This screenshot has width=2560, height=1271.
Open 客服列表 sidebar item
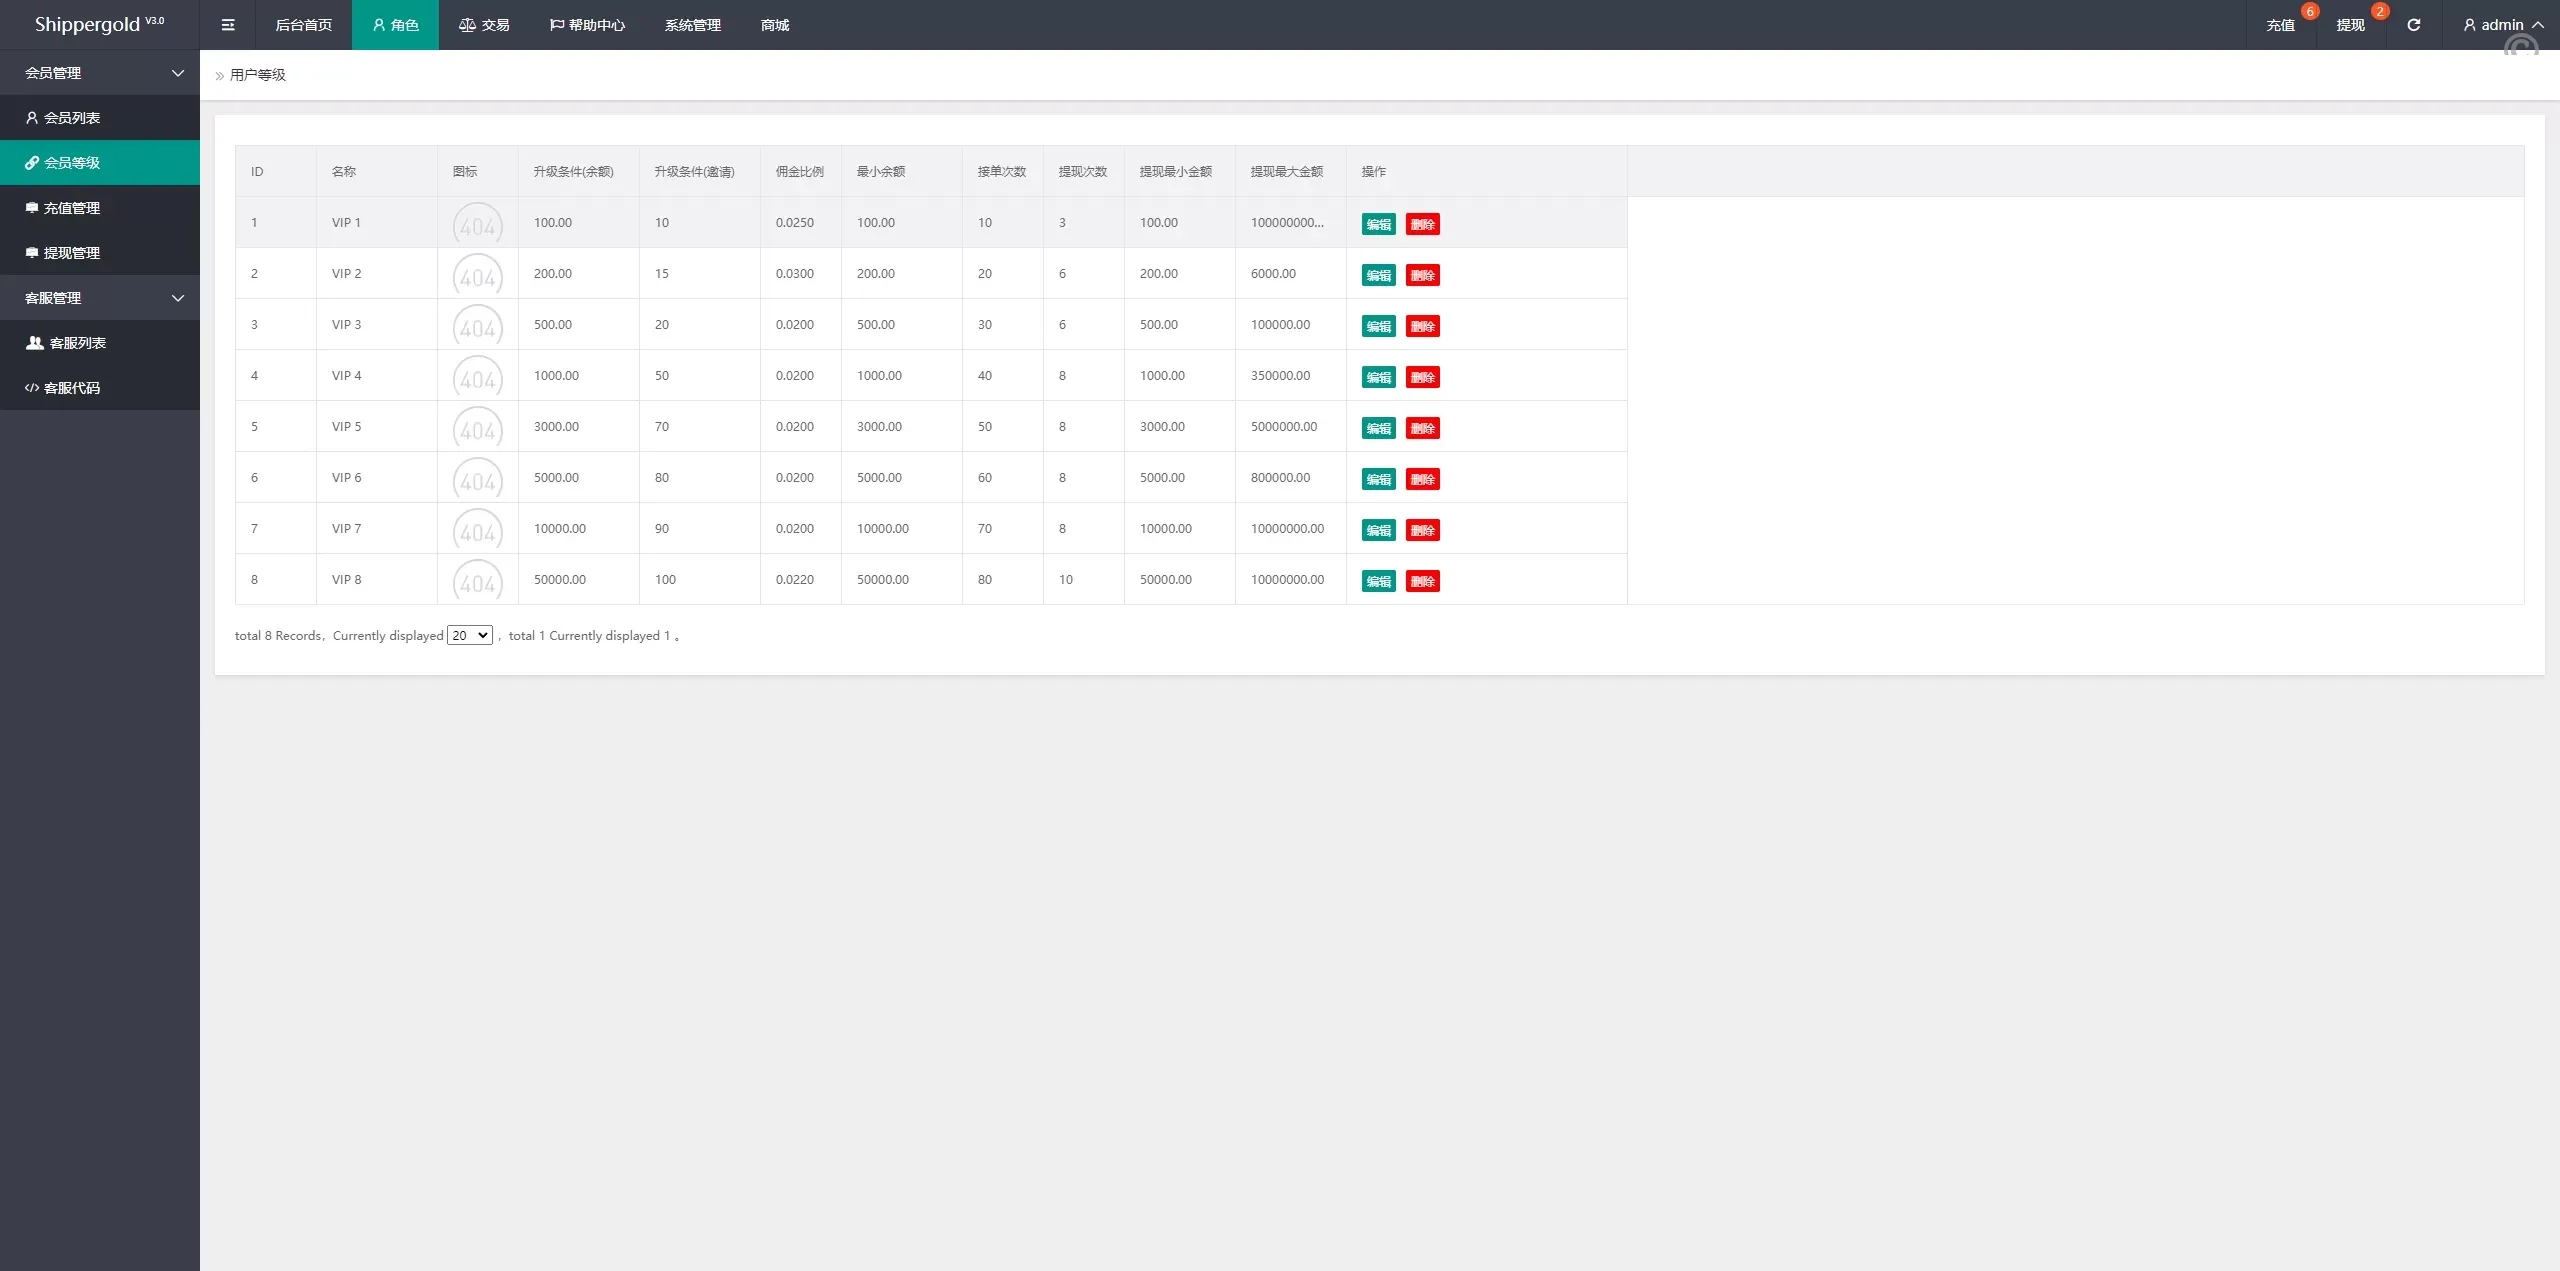click(77, 343)
